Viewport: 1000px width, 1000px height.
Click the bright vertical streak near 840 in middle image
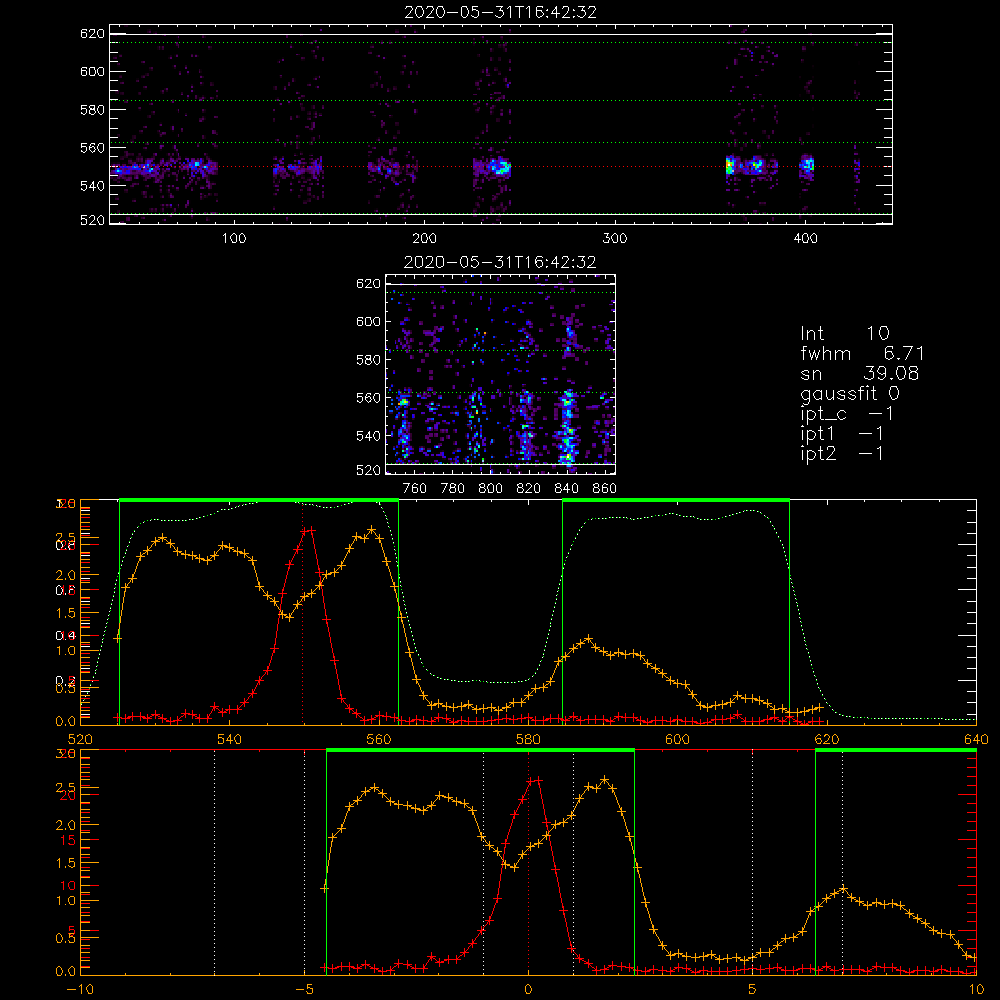[567, 427]
